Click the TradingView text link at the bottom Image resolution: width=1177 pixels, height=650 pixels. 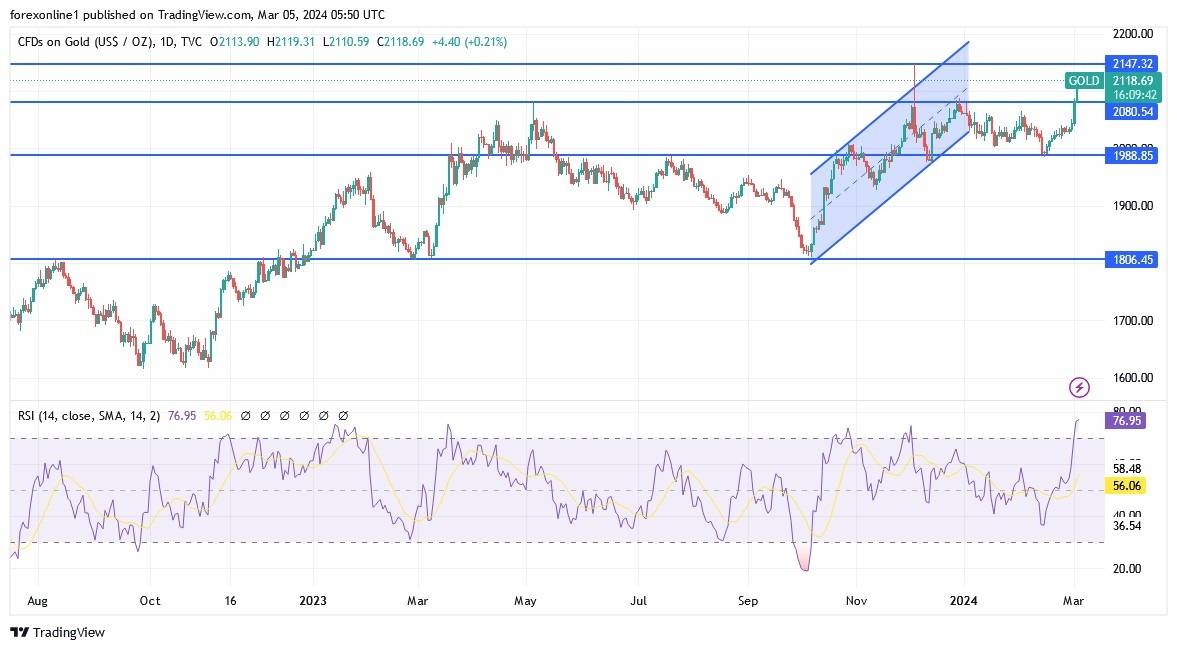(x=70, y=633)
